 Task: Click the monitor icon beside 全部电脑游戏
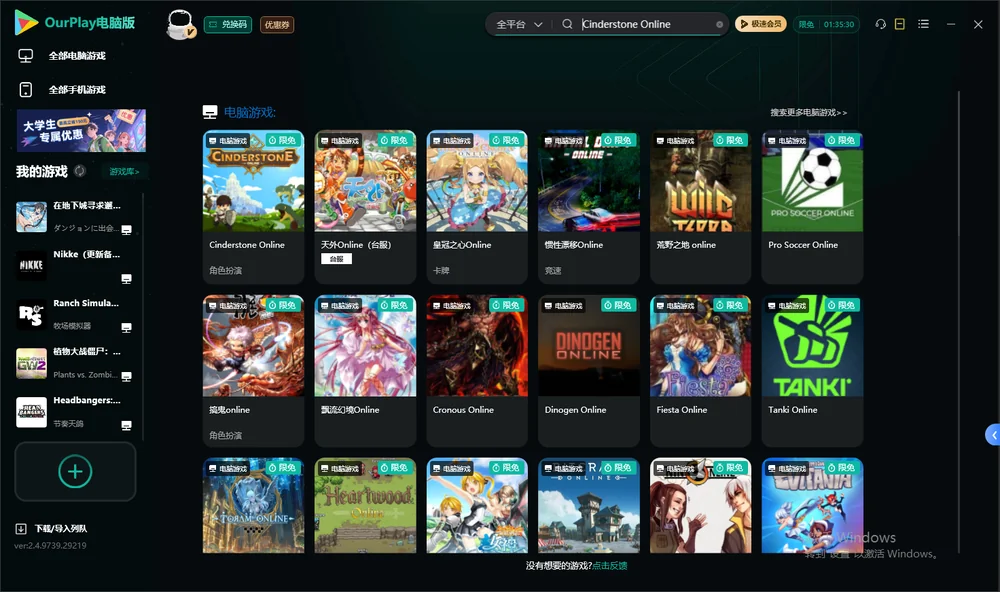click(26, 56)
